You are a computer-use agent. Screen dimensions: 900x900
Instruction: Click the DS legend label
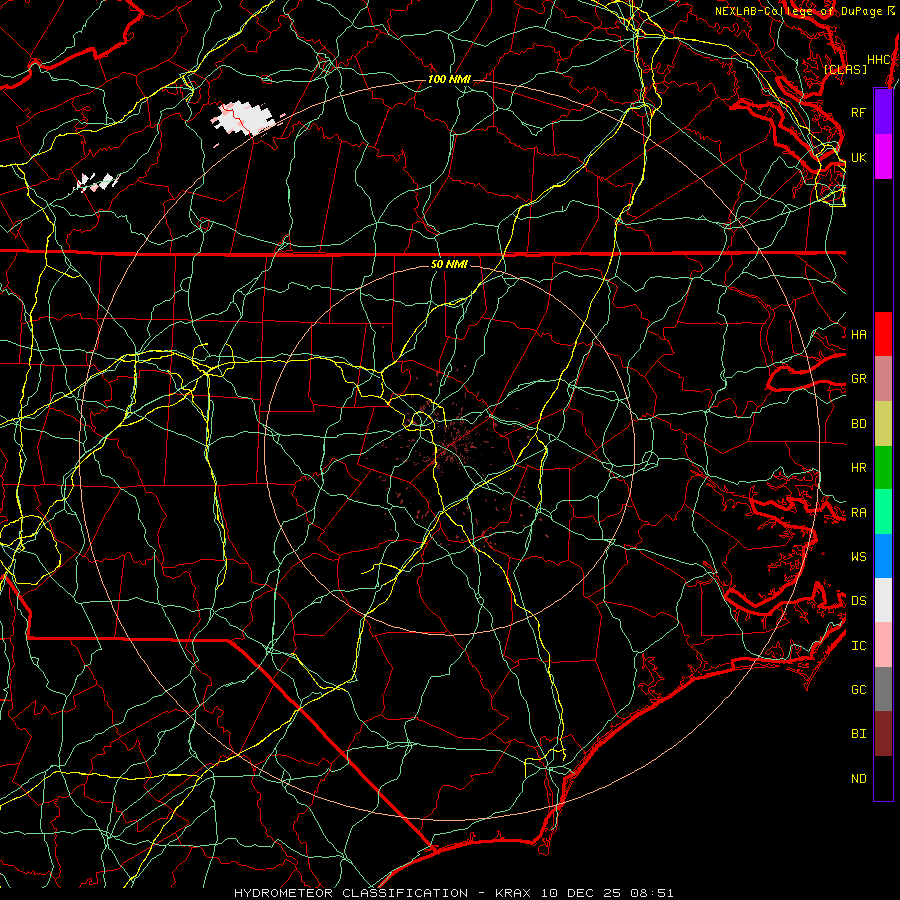click(x=859, y=601)
